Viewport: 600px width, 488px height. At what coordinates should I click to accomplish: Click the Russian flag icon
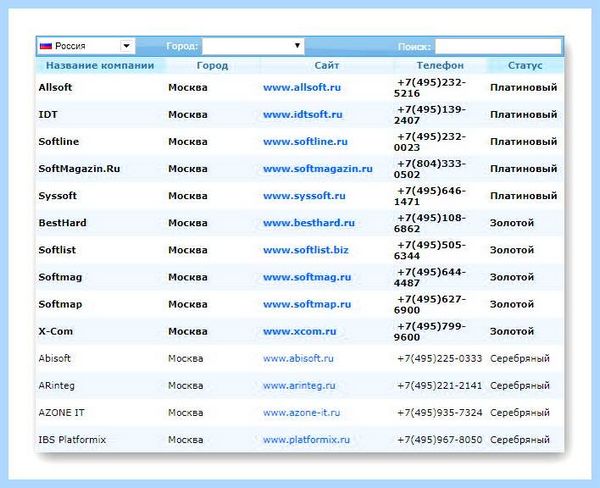(x=46, y=46)
